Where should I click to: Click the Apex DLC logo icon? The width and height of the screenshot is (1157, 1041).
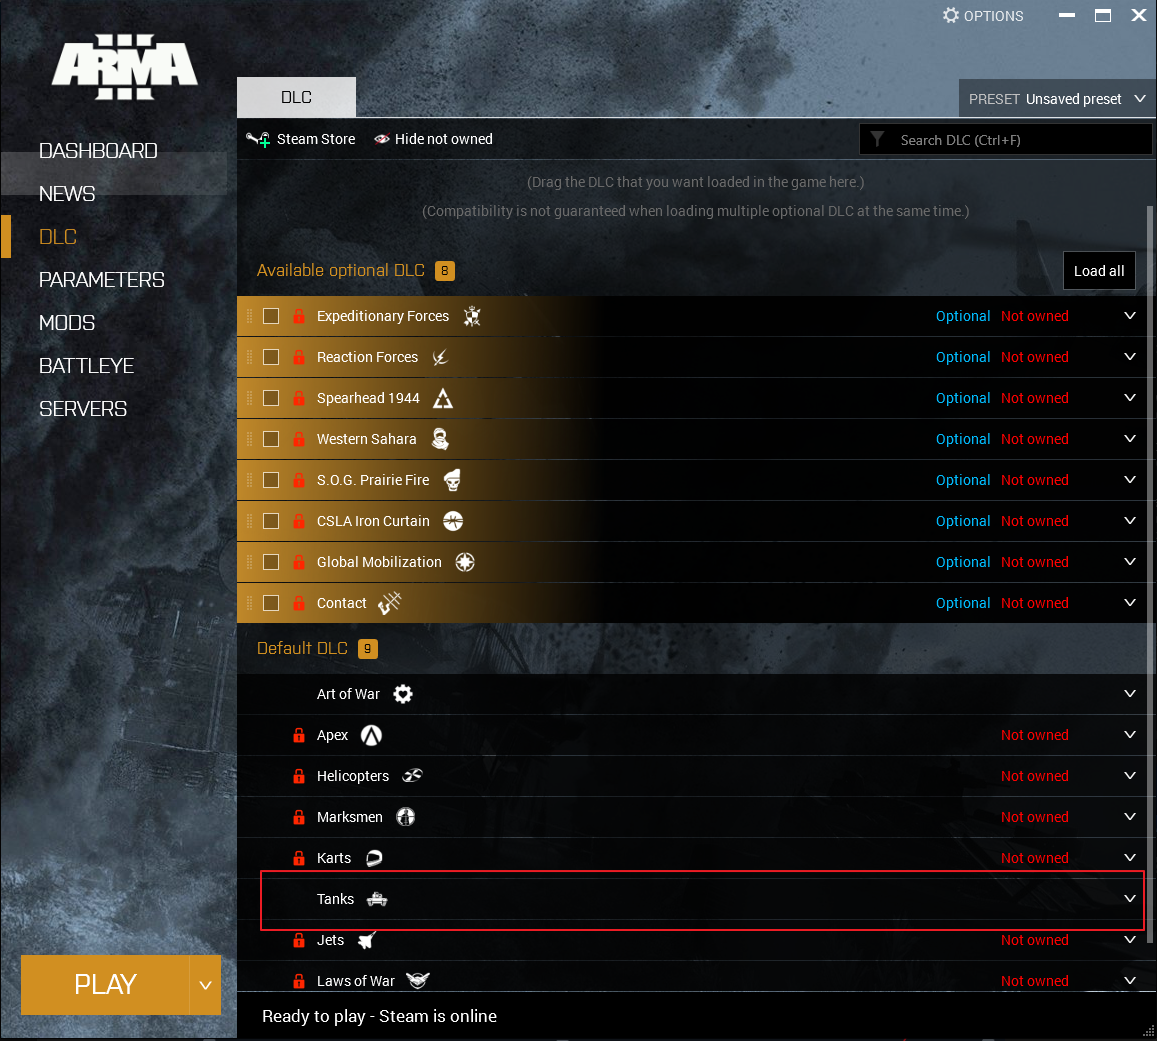[x=371, y=735]
